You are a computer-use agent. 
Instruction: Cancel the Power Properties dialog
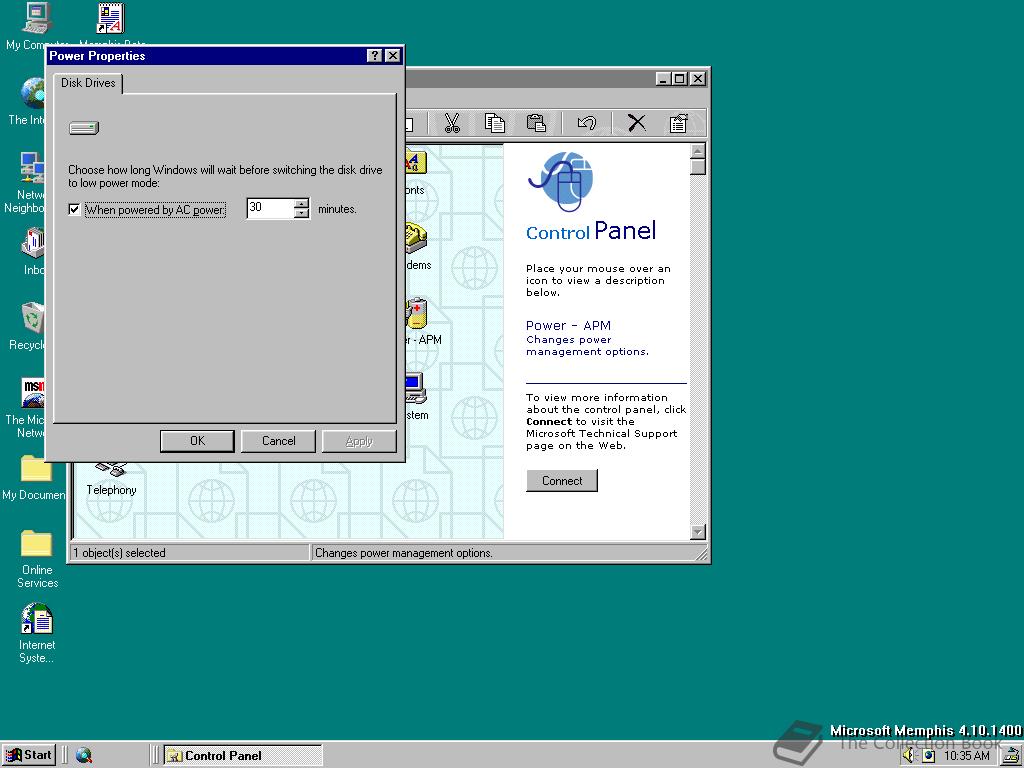(x=278, y=440)
